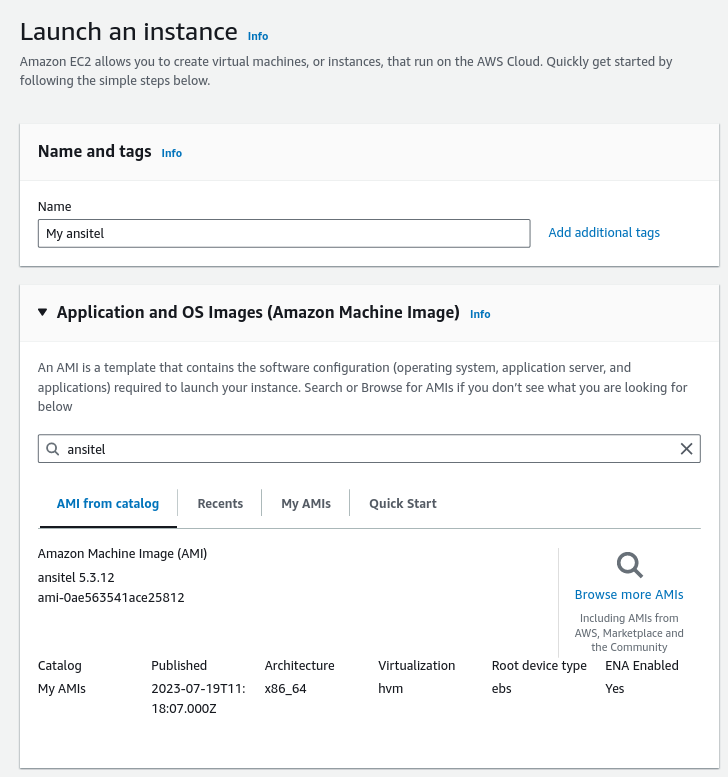Click the Add additional tags link
The image size is (728, 777).
pos(604,232)
